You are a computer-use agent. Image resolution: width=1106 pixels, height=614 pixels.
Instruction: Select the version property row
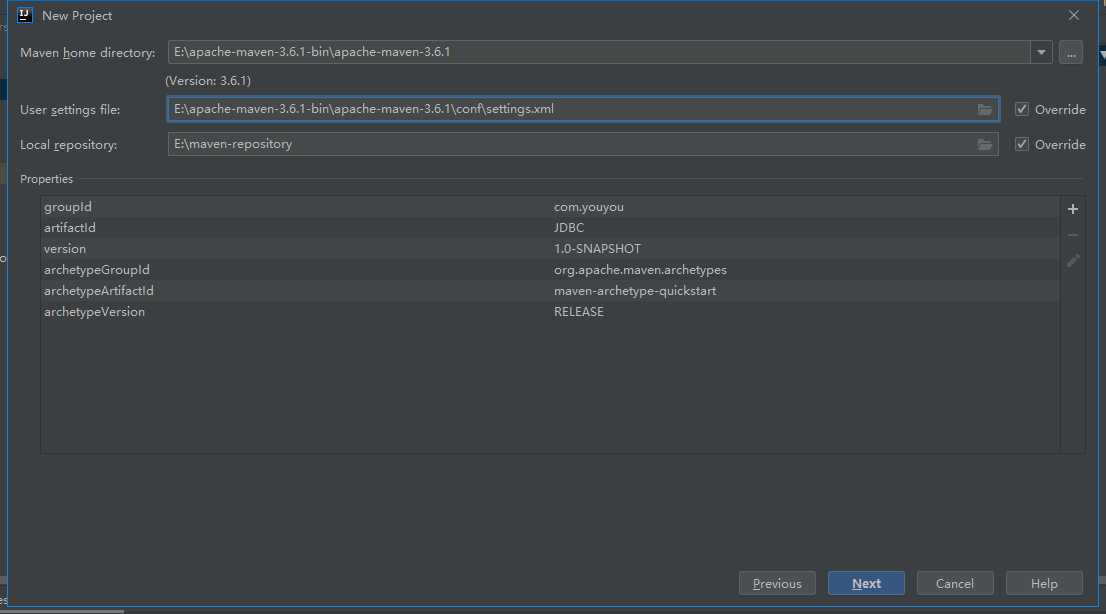(550, 248)
